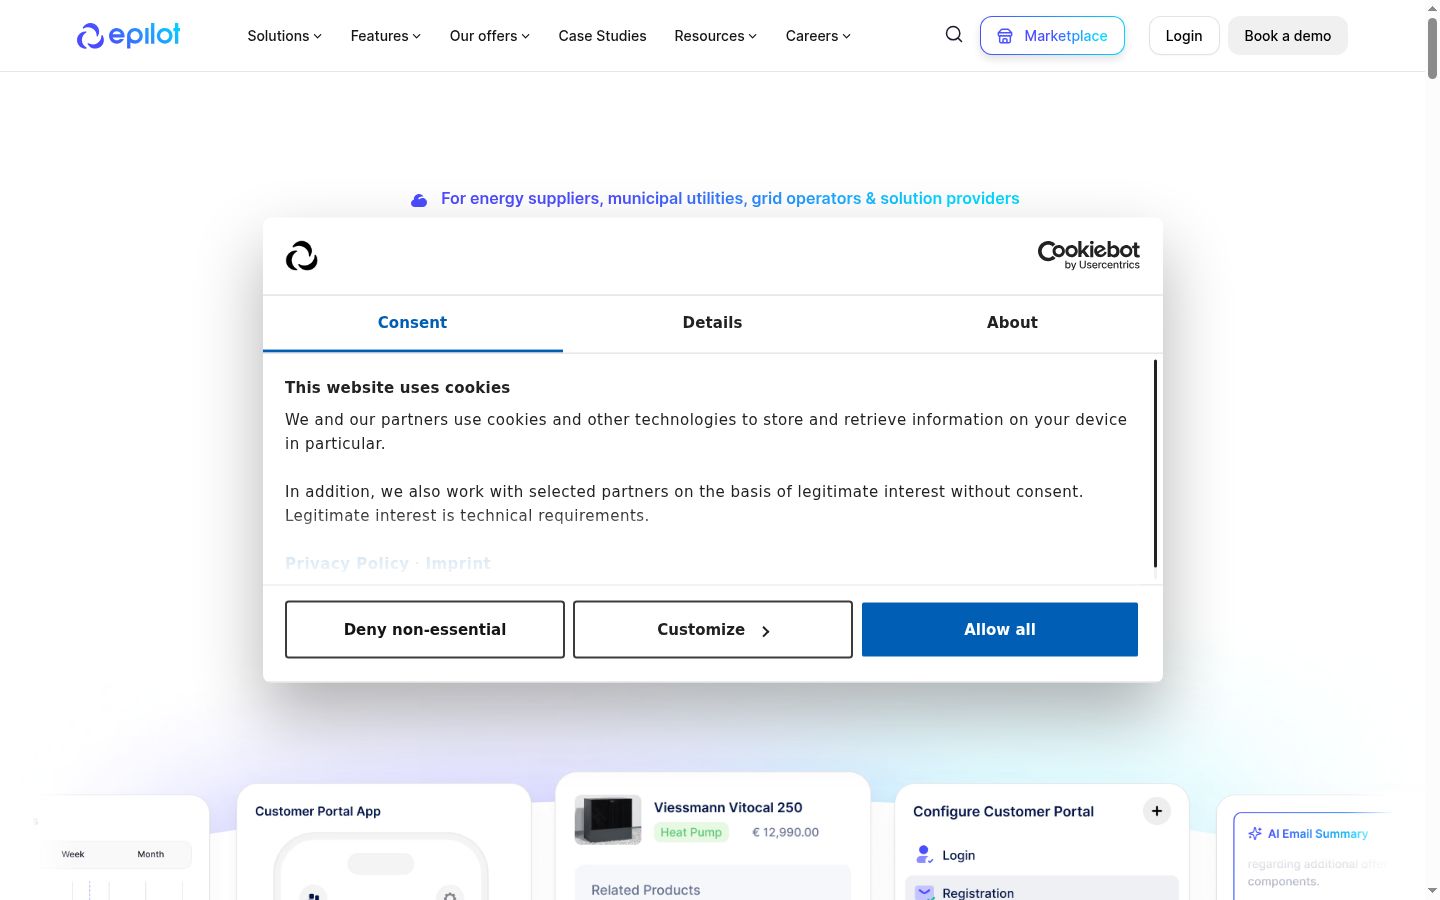Click the Cookiebot by Usercentrics logo
The image size is (1440, 900).
[1088, 255]
